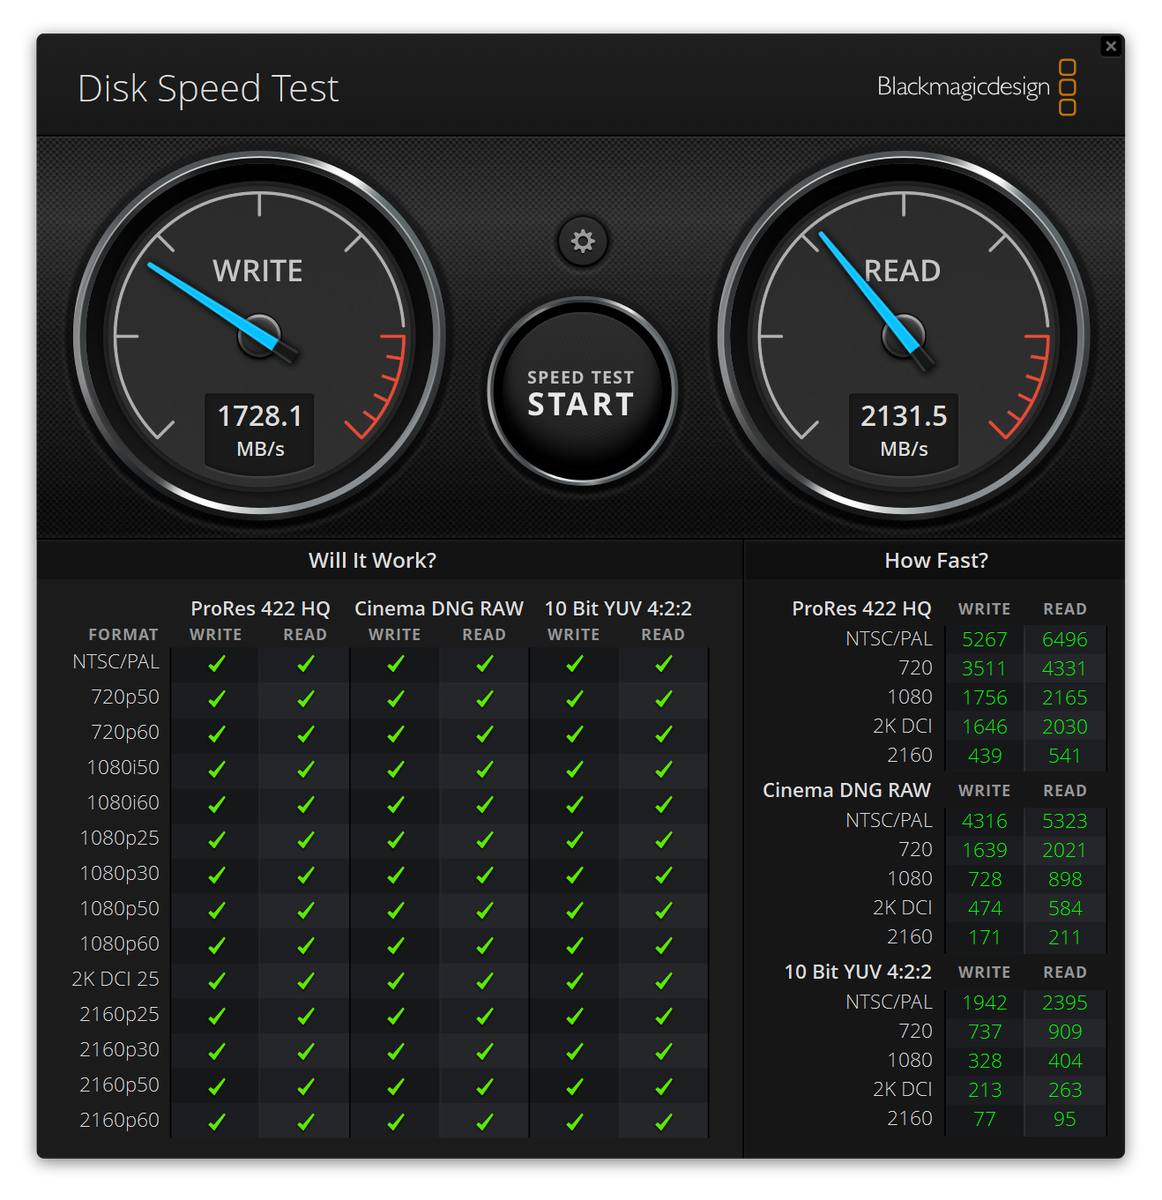Viewport: 1162px width, 1200px height.
Task: Select Cinema DNG 1080 write value 728
Action: coord(984,878)
